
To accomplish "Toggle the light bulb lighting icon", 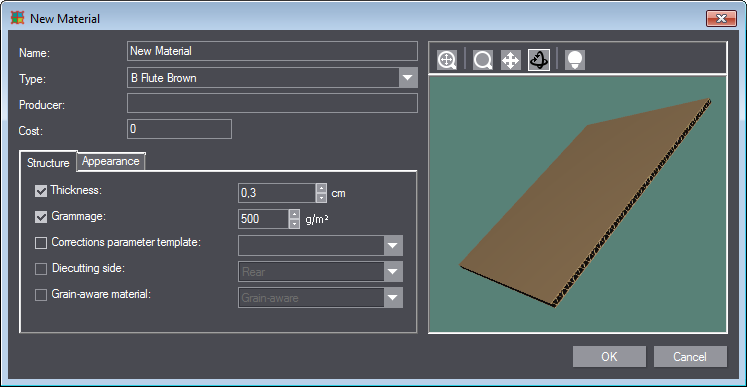I will click(575, 60).
